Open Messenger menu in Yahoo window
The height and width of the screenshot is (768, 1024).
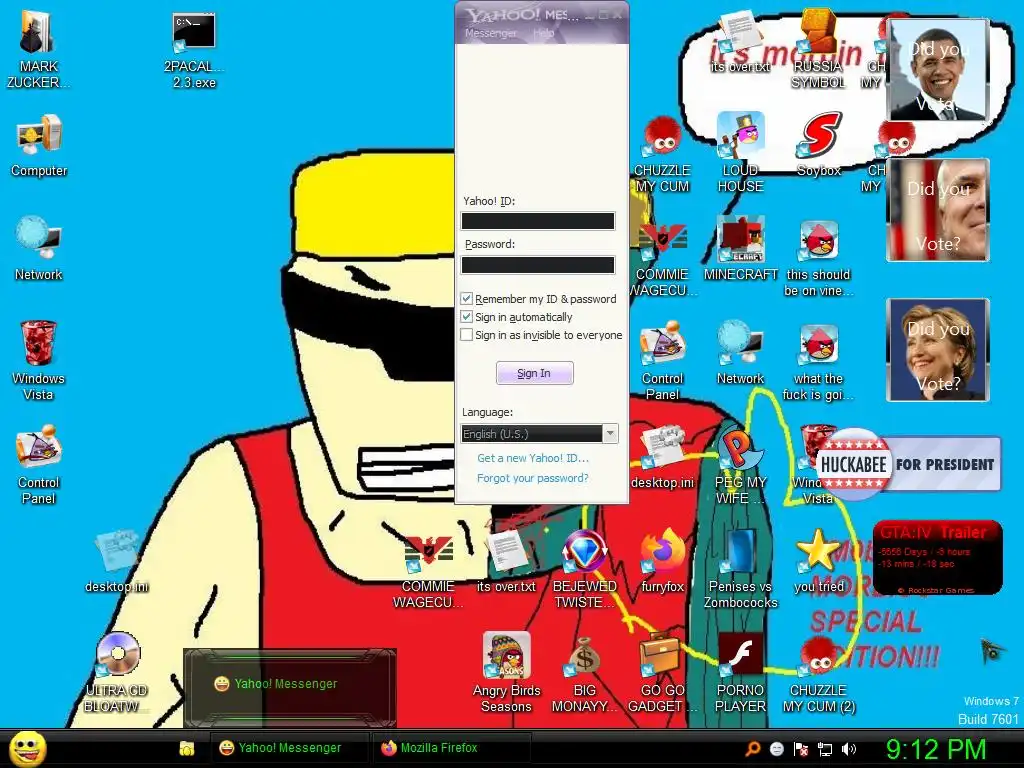pyautogui.click(x=491, y=33)
